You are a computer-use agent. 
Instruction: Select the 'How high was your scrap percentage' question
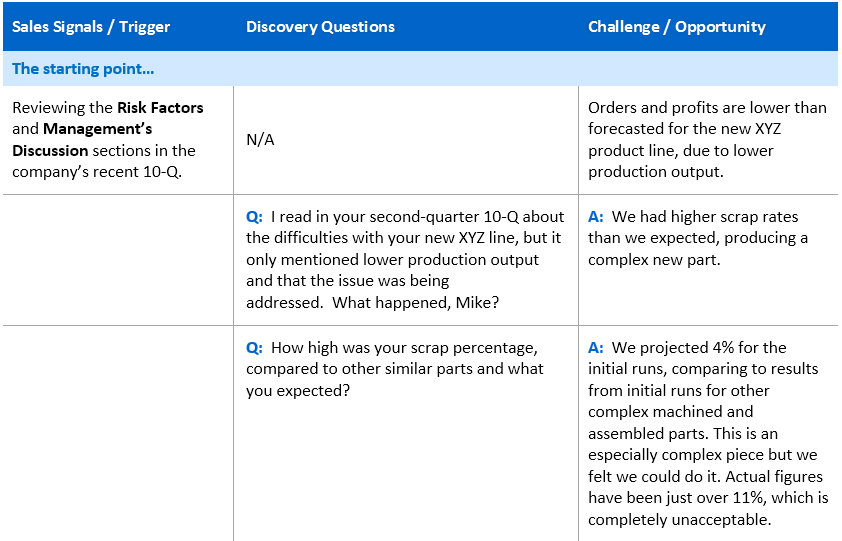pyautogui.click(x=395, y=369)
